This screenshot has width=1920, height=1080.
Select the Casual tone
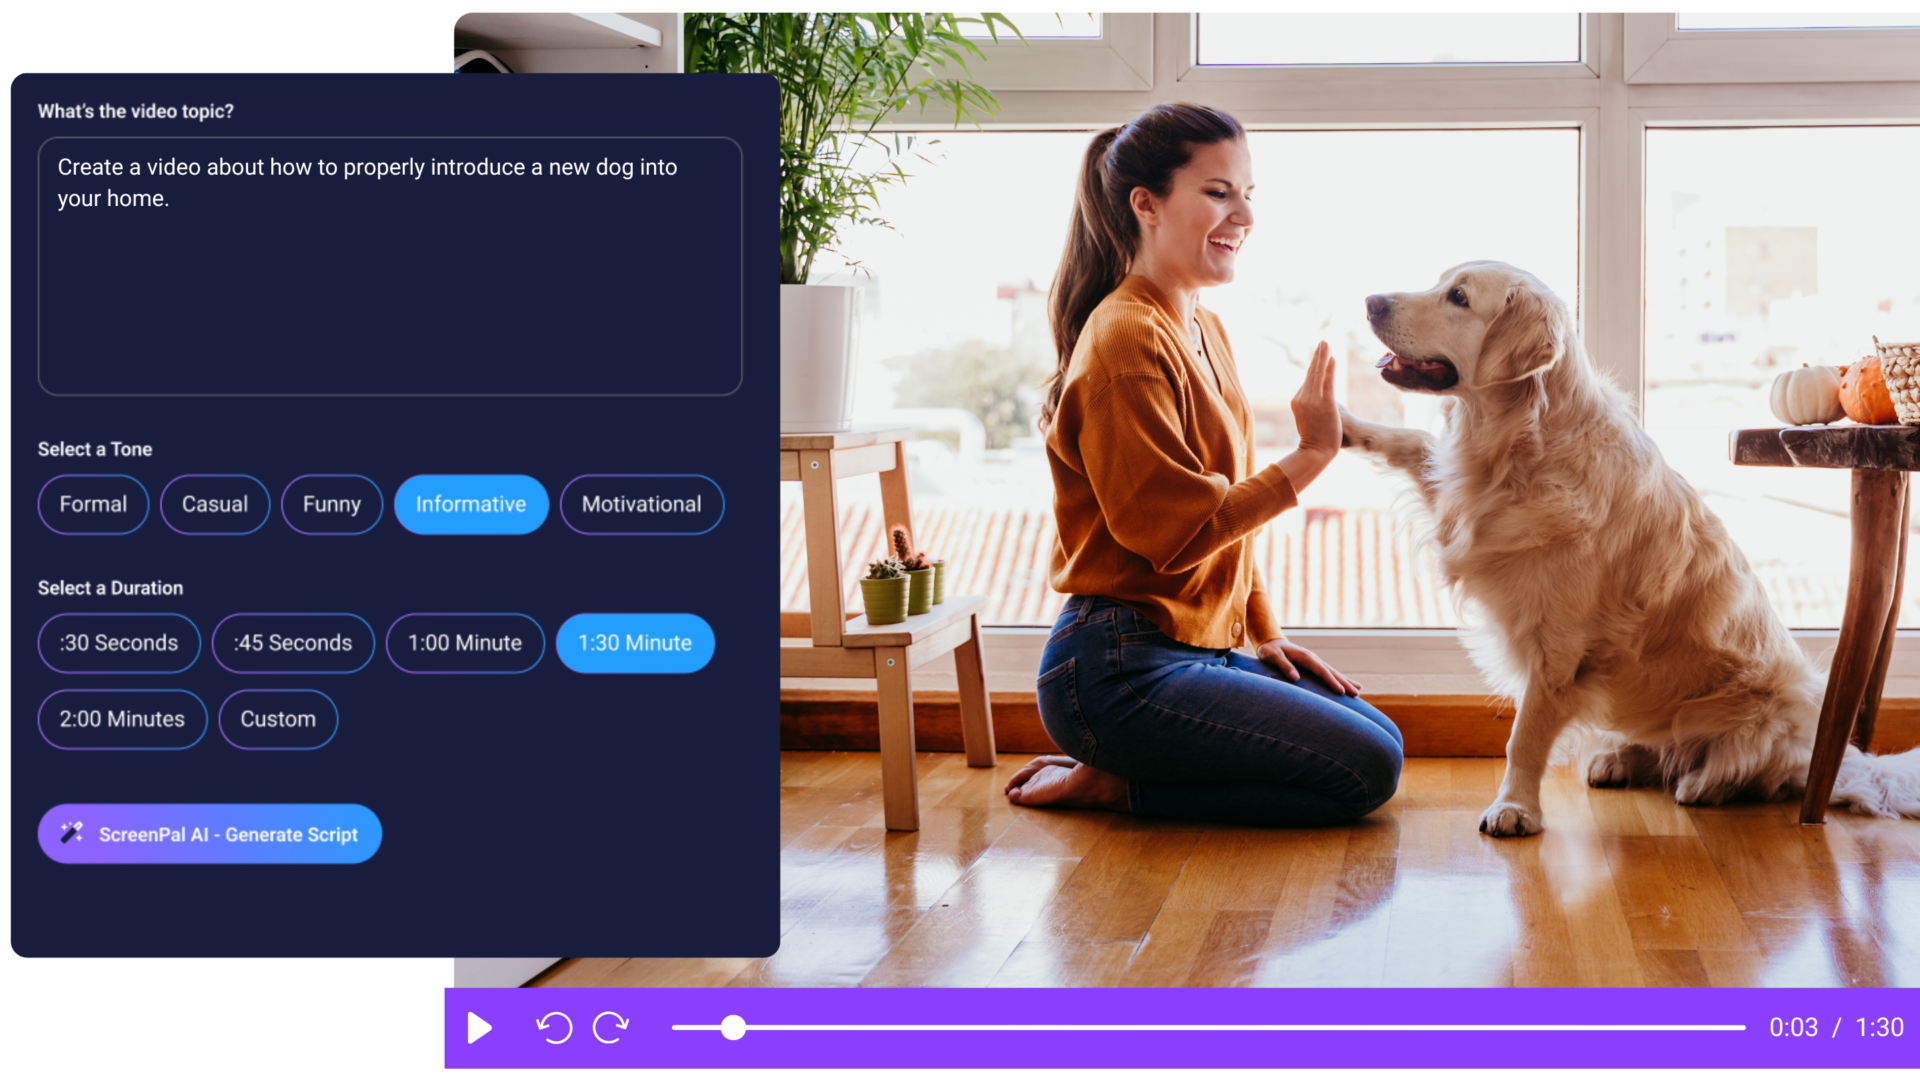coord(214,504)
